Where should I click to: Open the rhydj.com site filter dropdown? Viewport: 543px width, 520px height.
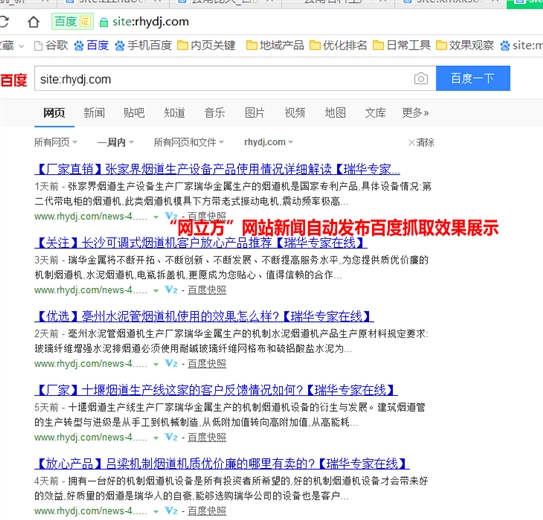pos(268,142)
